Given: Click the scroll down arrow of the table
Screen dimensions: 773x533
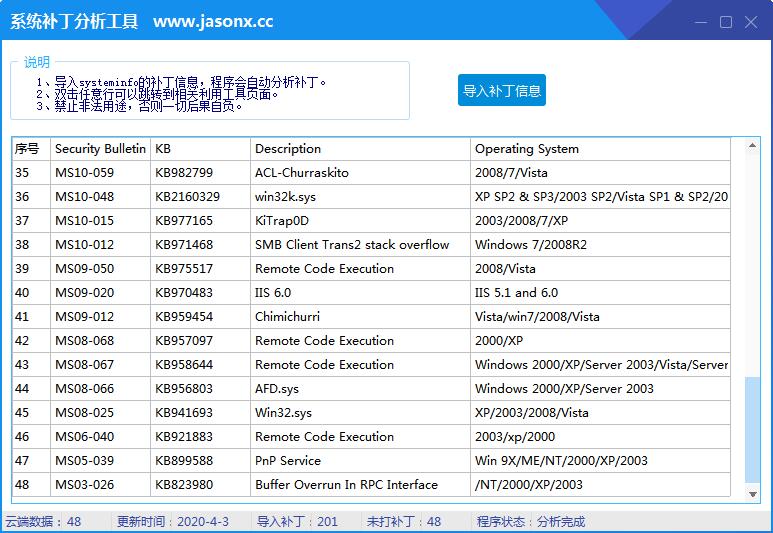Looking at the screenshot, I should pos(753,494).
